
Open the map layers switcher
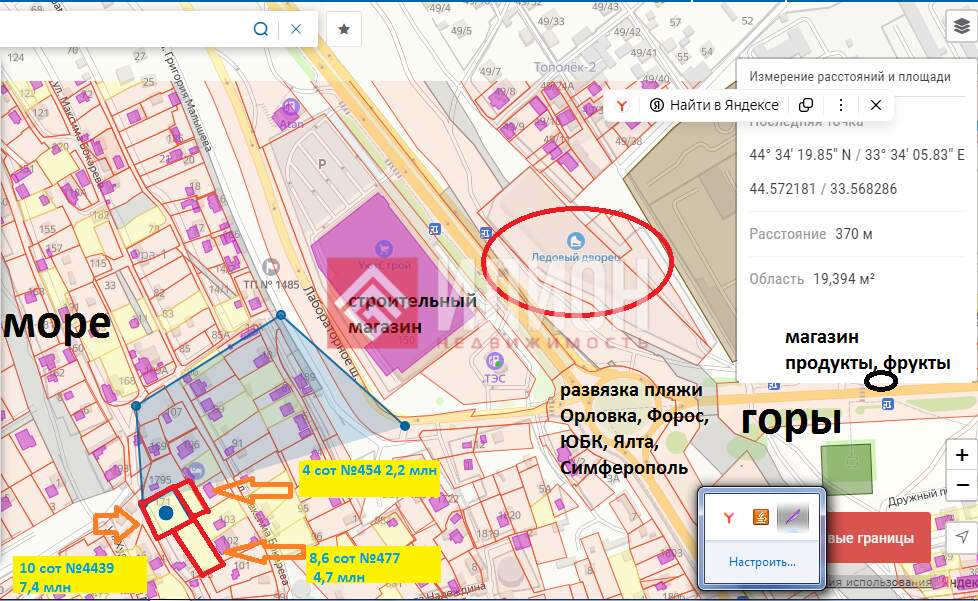pyautogui.click(x=961, y=27)
